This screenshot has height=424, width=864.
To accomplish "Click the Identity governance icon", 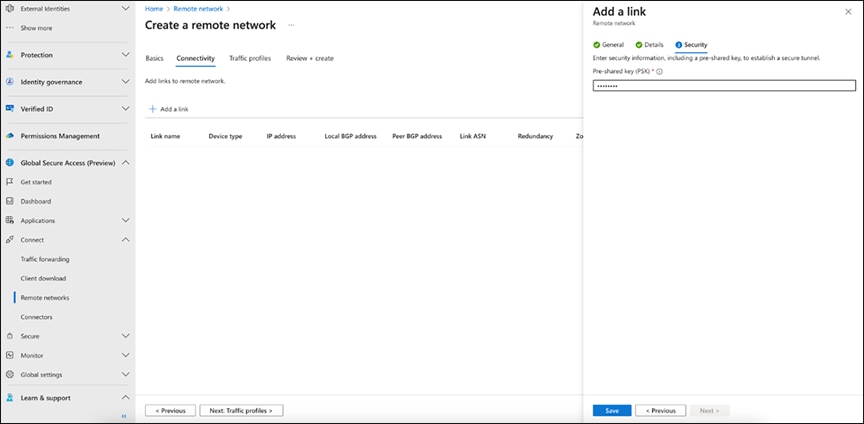I will point(9,82).
